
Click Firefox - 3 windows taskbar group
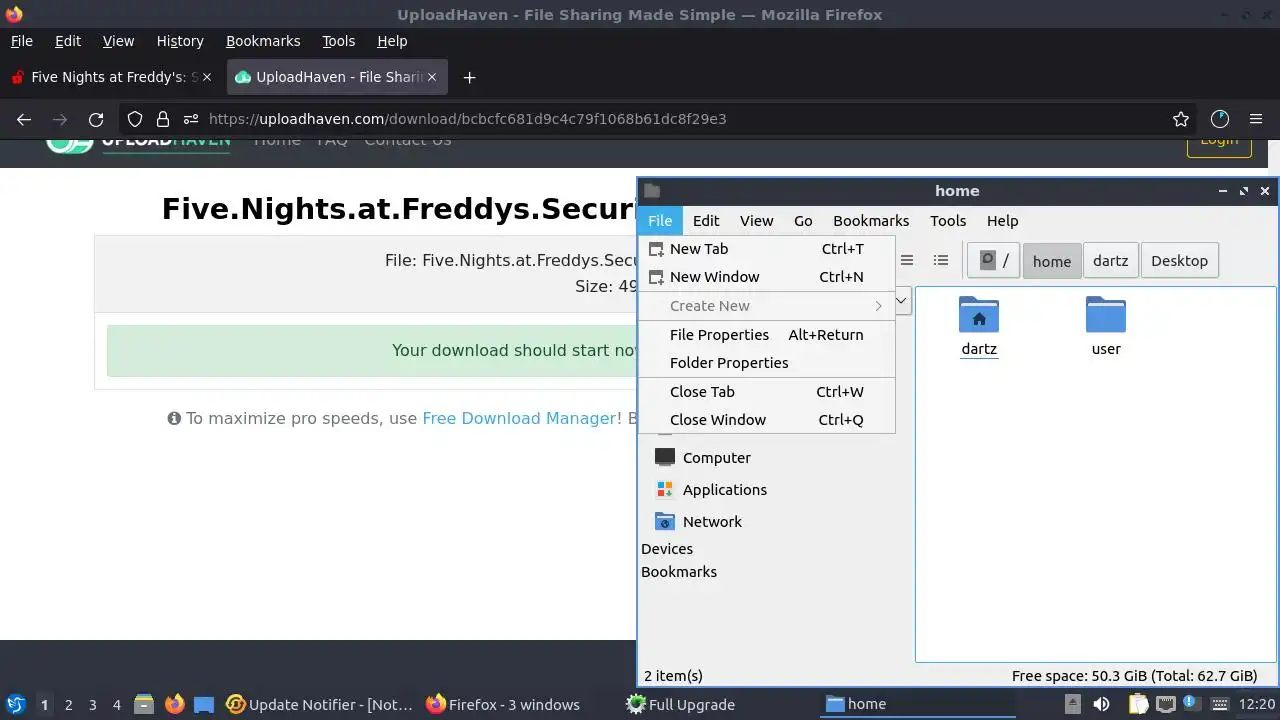(520, 704)
